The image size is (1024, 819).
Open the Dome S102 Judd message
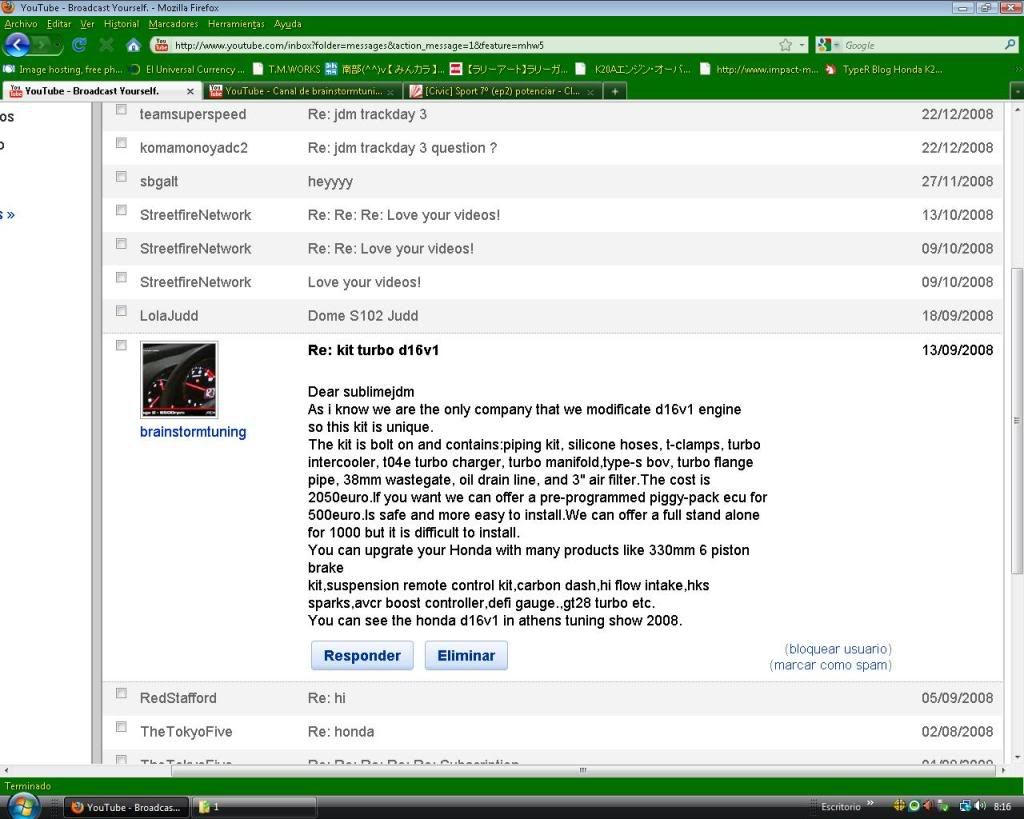coord(362,315)
